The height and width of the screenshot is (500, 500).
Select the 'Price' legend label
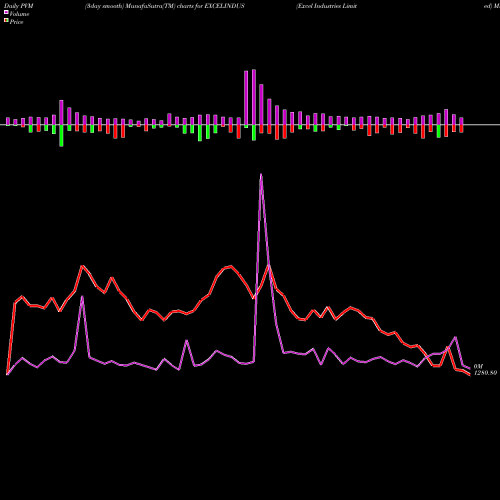pos(16,22)
